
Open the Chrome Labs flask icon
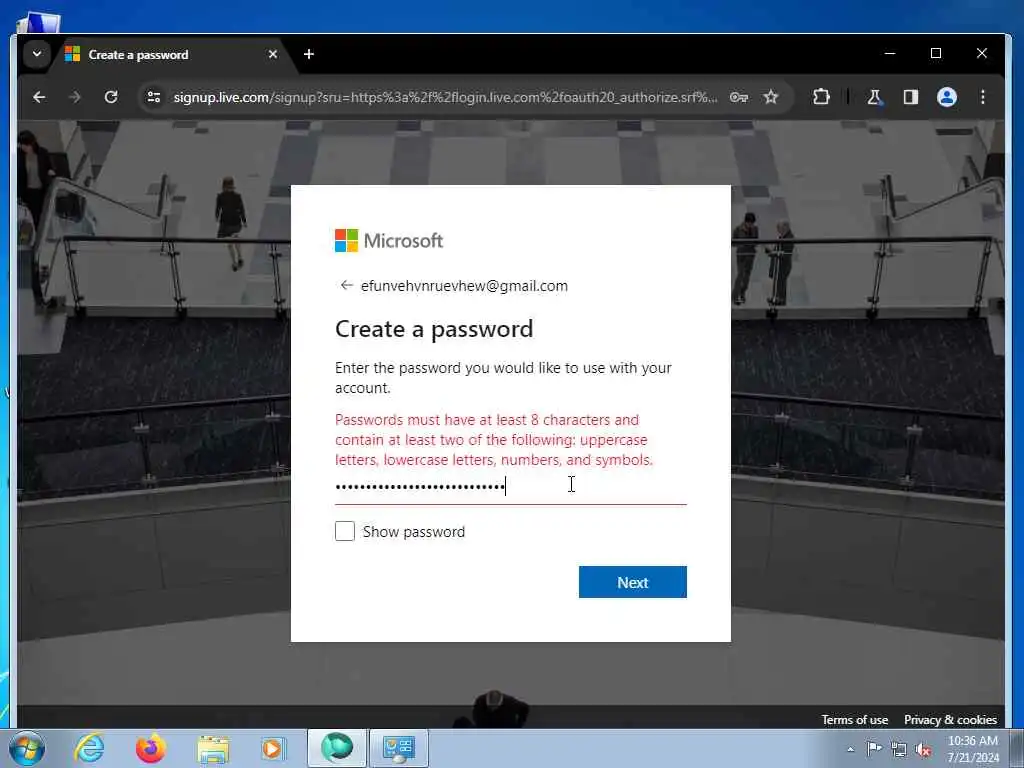(x=874, y=97)
